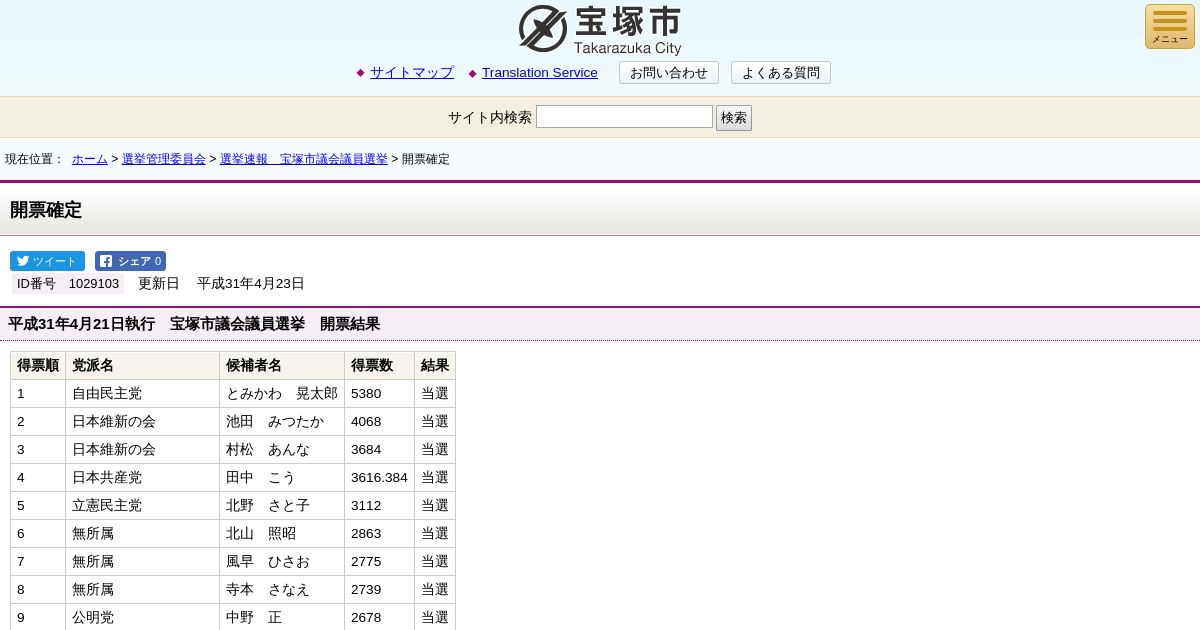The width and height of the screenshot is (1200, 630).
Task: Select the 日本共産党 party cell
Action: (x=143, y=478)
